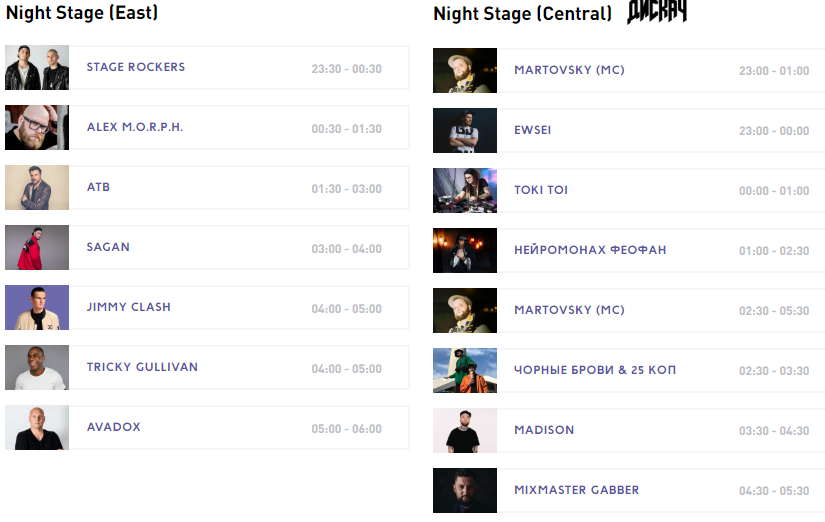Click the Avadox portrait thumbnail
Image resolution: width=825 pixels, height=522 pixels.
(x=37, y=428)
